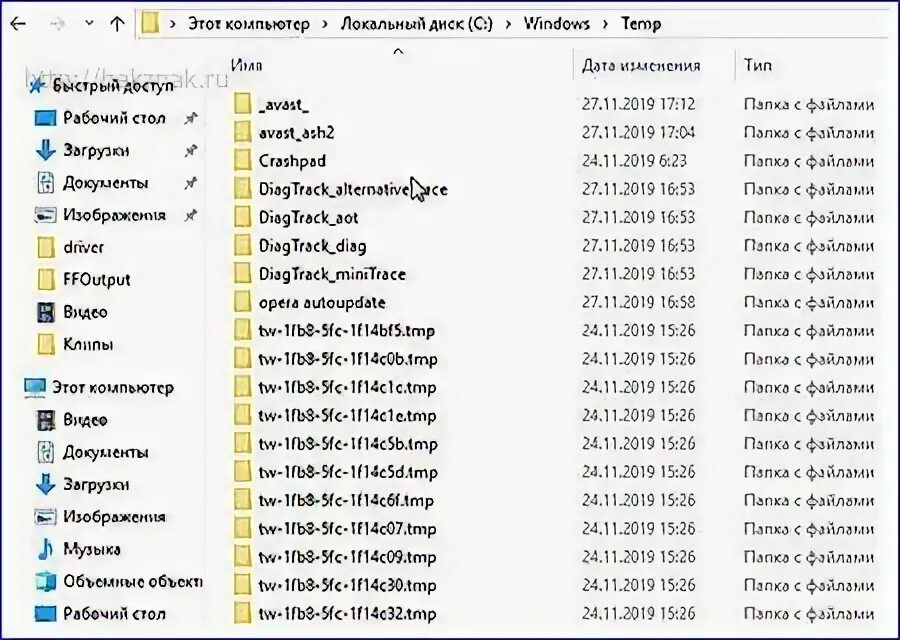Click pin icon beside pinned 'Загрузки'
The height and width of the screenshot is (640, 900).
(190, 151)
